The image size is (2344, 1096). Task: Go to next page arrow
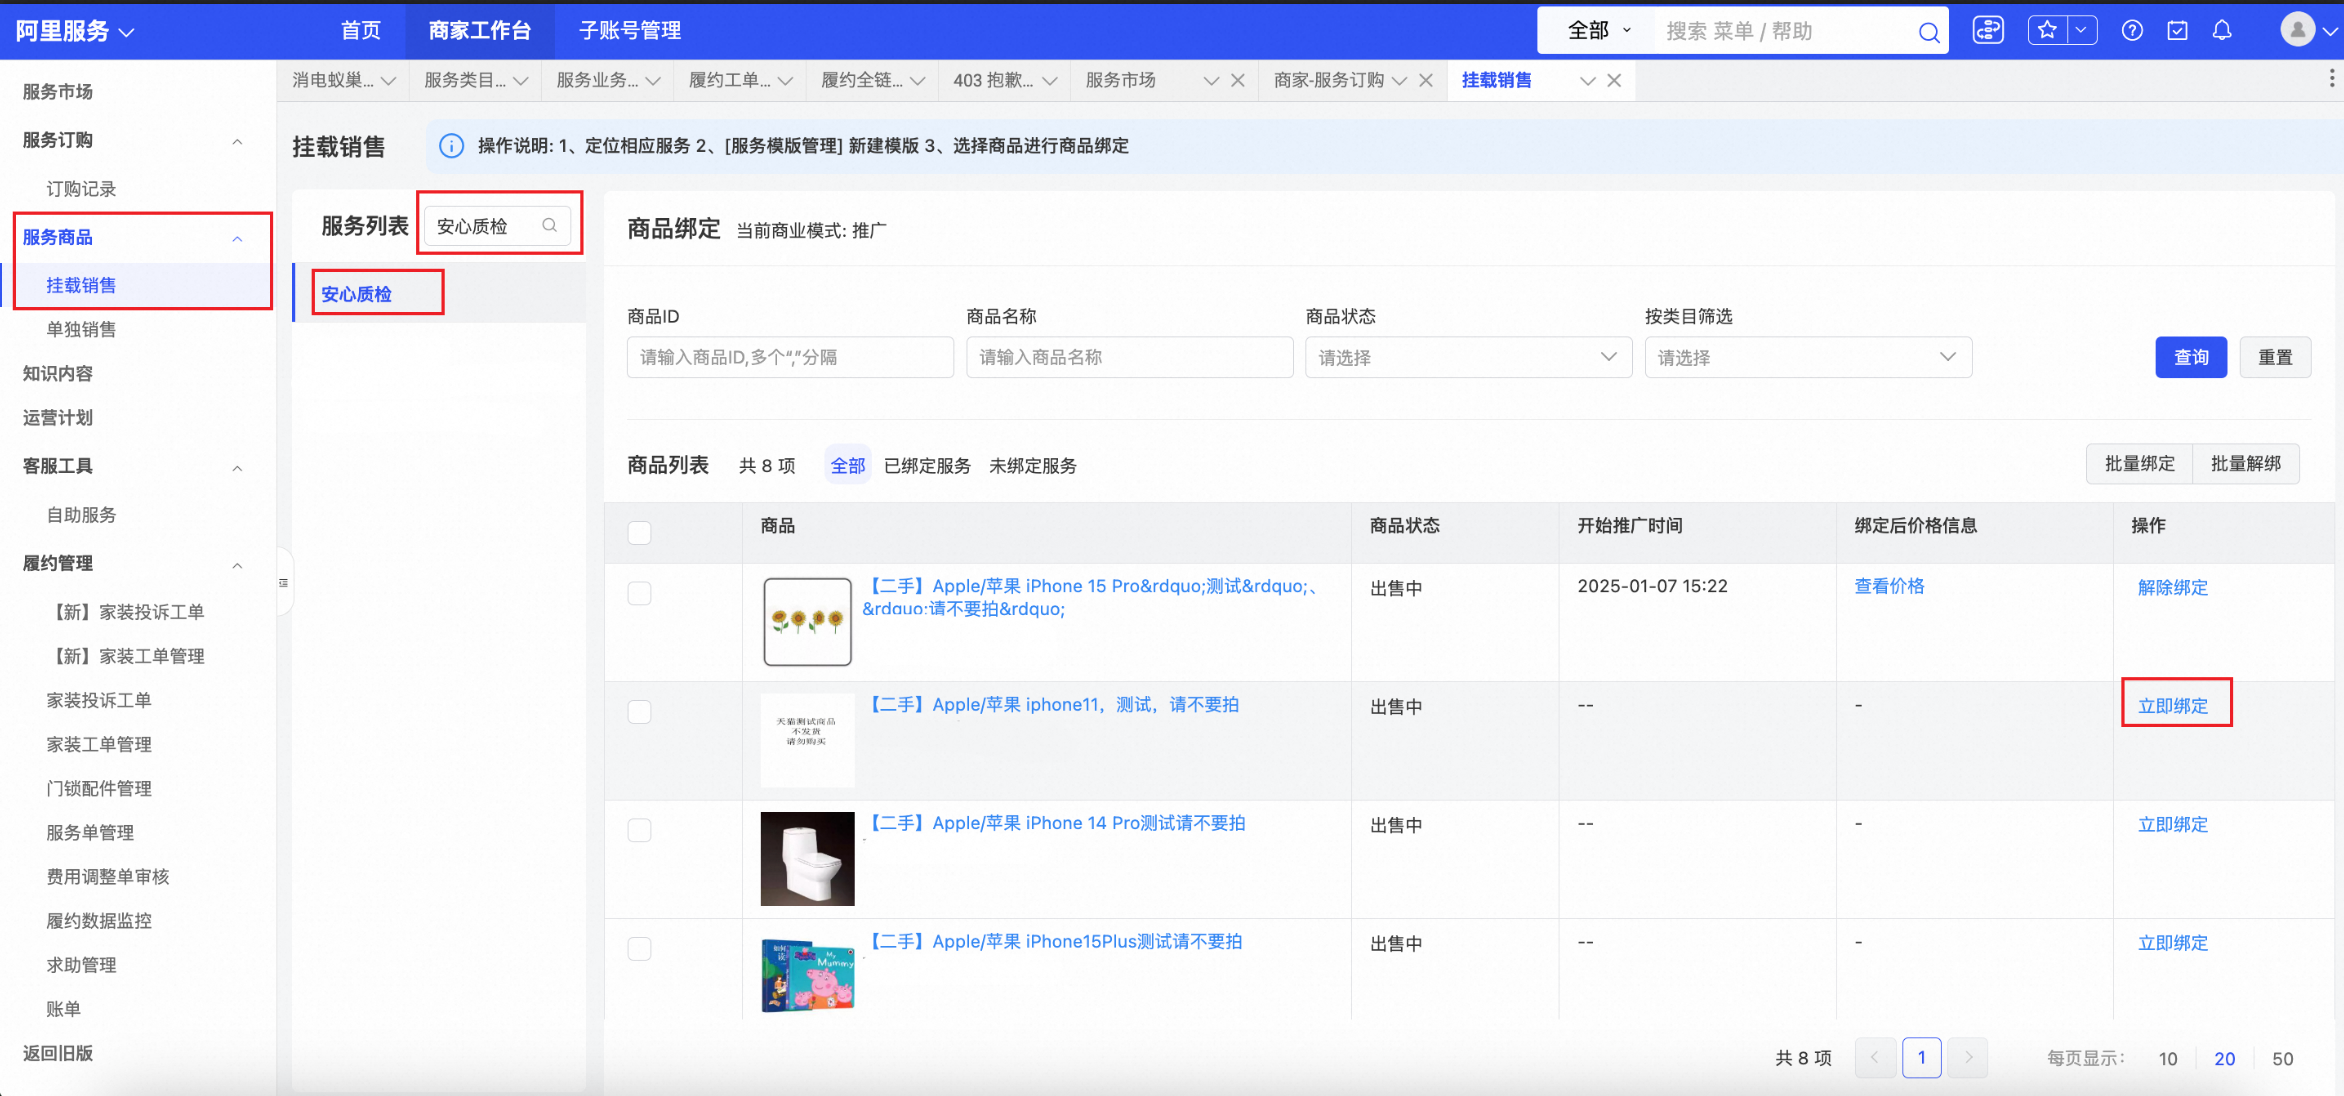click(1967, 1058)
